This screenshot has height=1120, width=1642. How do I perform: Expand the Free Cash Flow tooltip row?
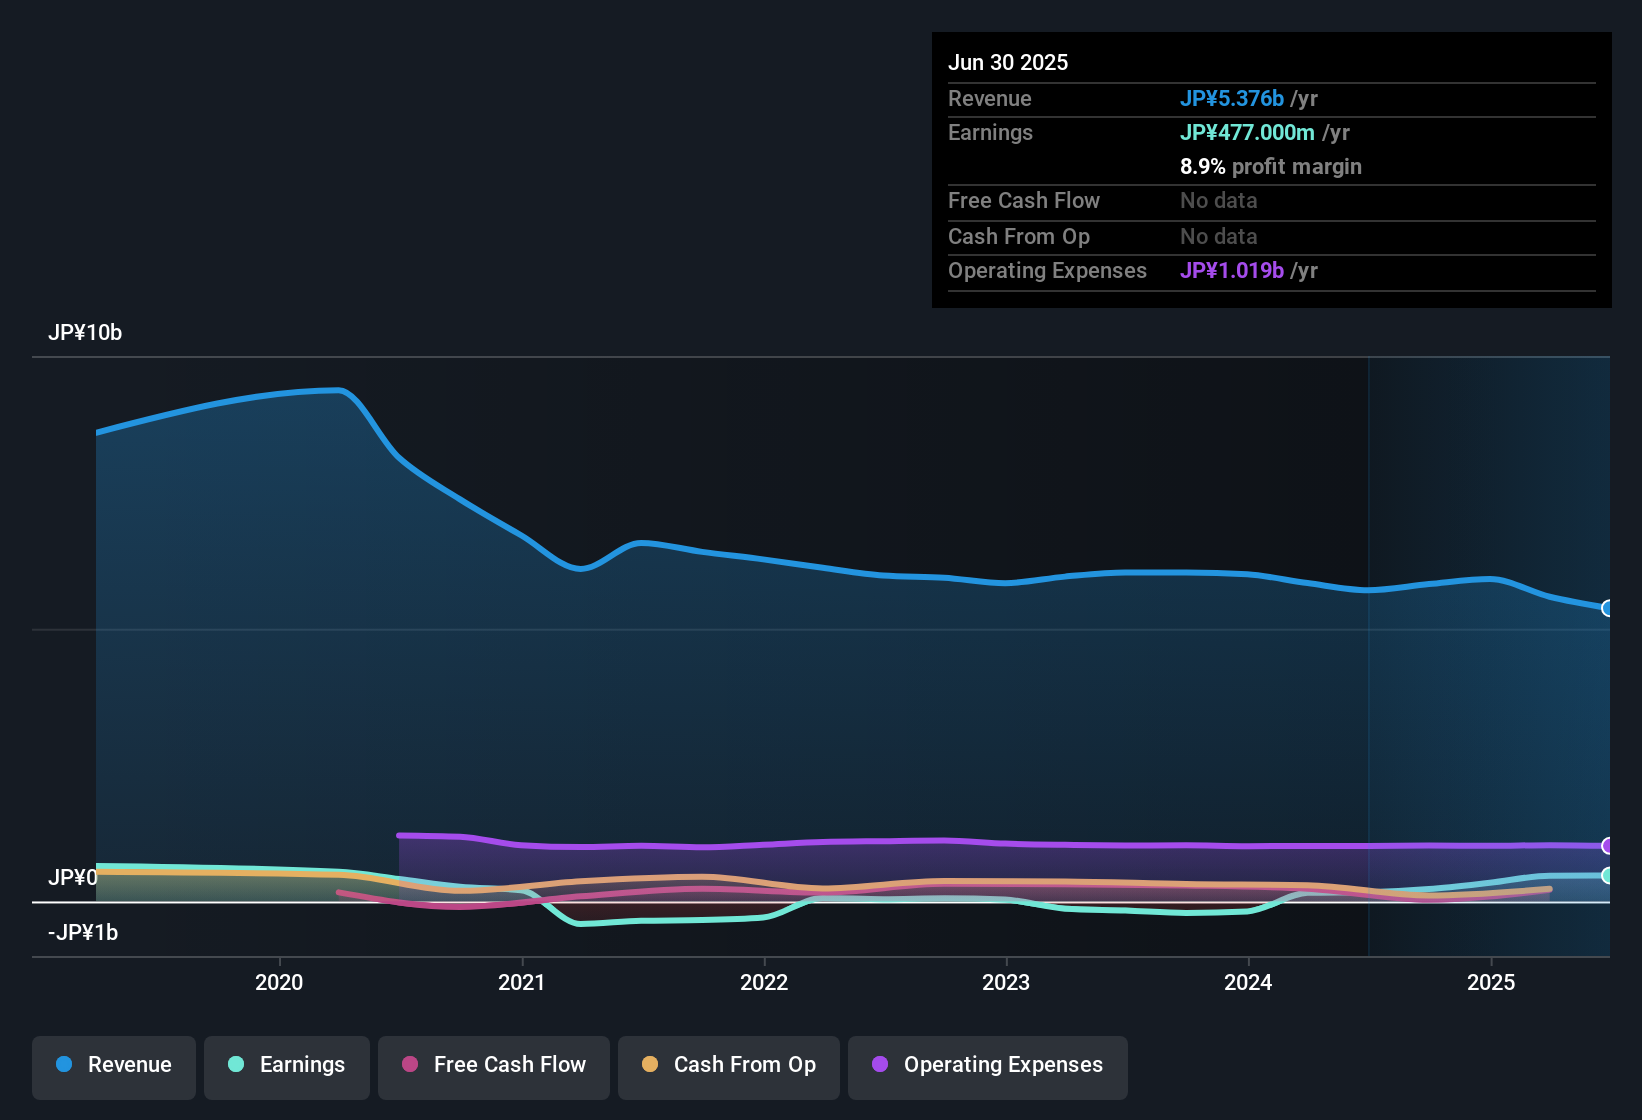coord(1024,201)
